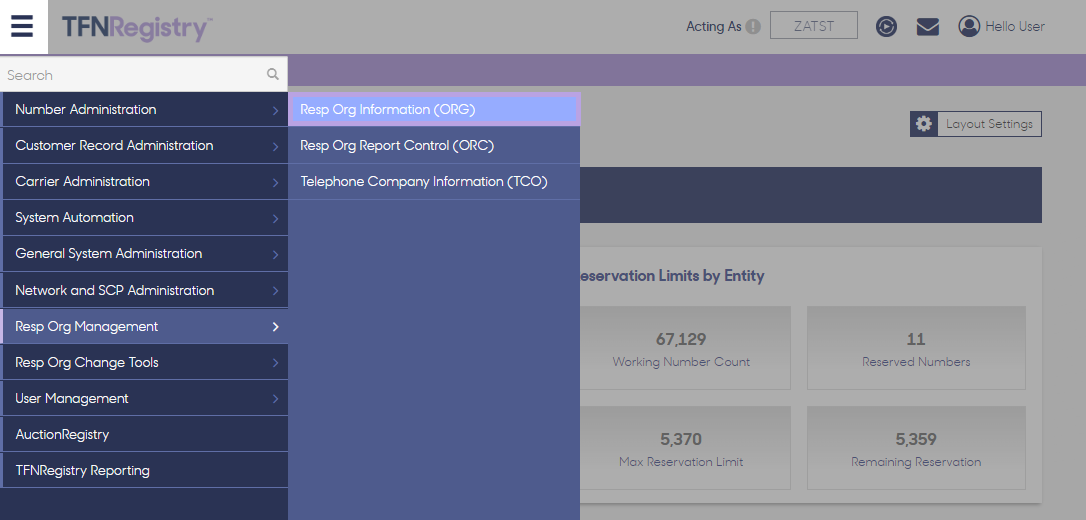Click the circular play tutorial icon
Screen dimensions: 1086x520
[x=886, y=26]
